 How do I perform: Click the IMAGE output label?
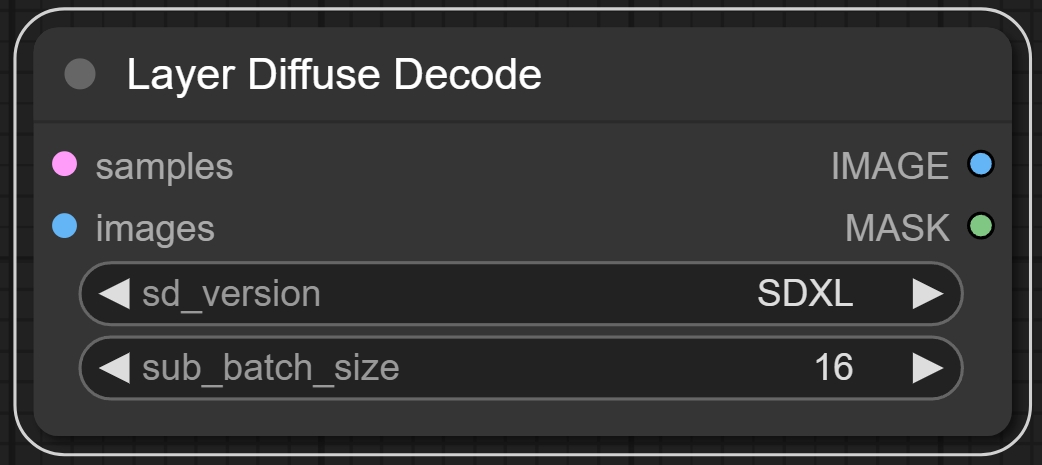[889, 166]
